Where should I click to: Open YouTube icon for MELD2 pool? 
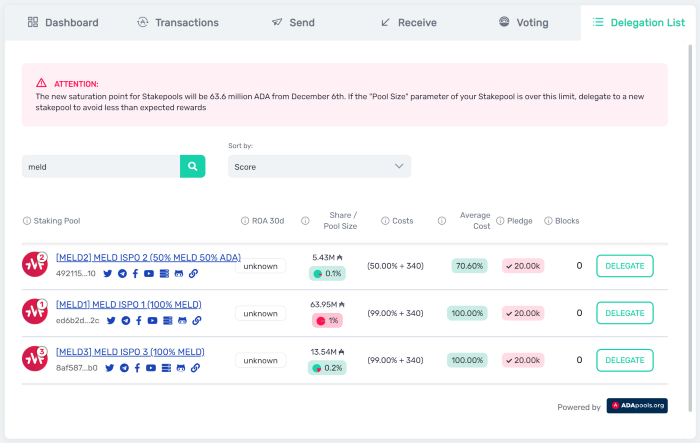coord(149,273)
